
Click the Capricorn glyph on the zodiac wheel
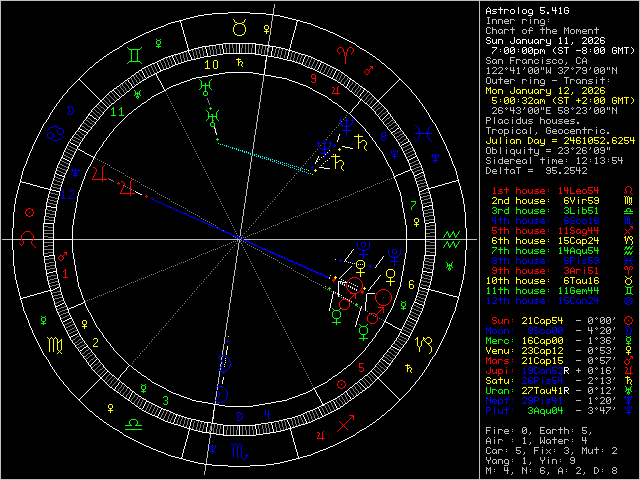pyautogui.click(x=424, y=347)
